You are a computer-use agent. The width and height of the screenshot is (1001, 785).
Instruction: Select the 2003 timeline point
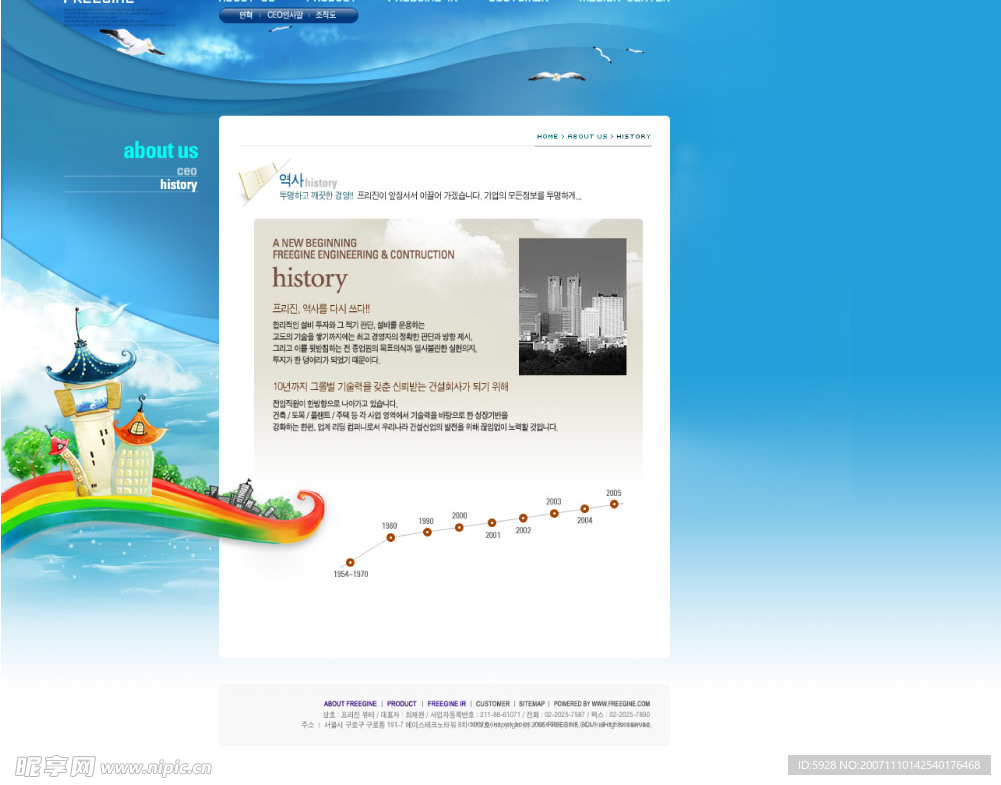tap(554, 513)
